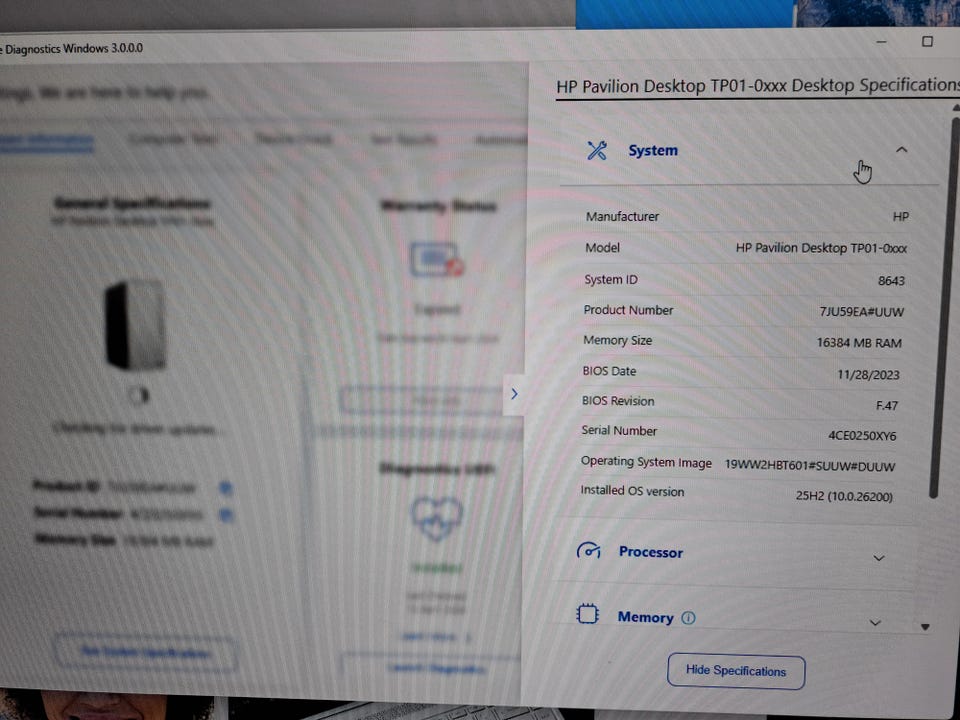Image resolution: width=960 pixels, height=720 pixels.
Task: Click the HP Pavilion Desktop Specifications panel title
Action: coord(758,86)
